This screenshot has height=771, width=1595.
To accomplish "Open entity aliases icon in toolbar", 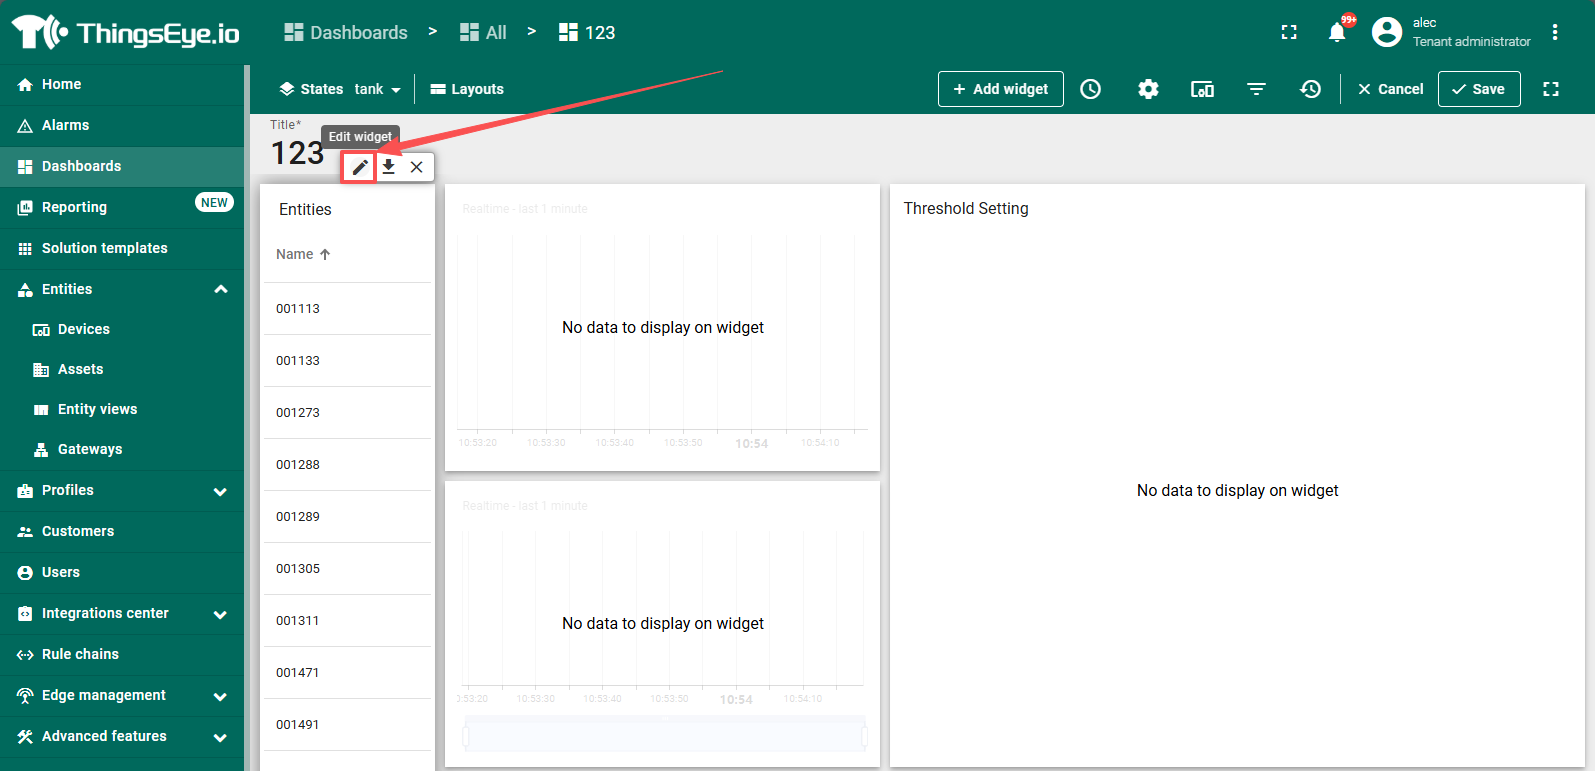I will point(1202,89).
